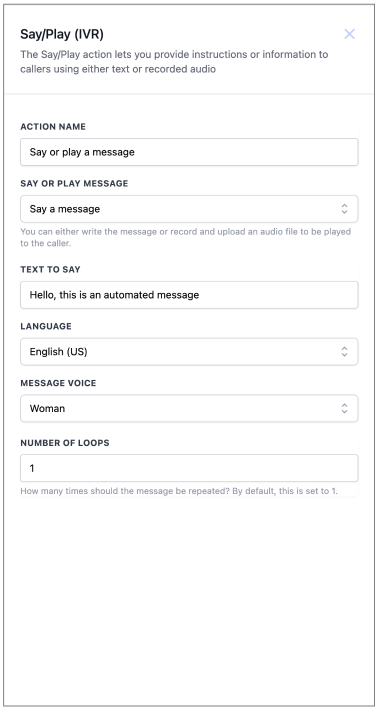Screen dimensions: 381x709
Task: Click the SAY OR PLAY MESSAGE label
Action: click(x=74, y=184)
